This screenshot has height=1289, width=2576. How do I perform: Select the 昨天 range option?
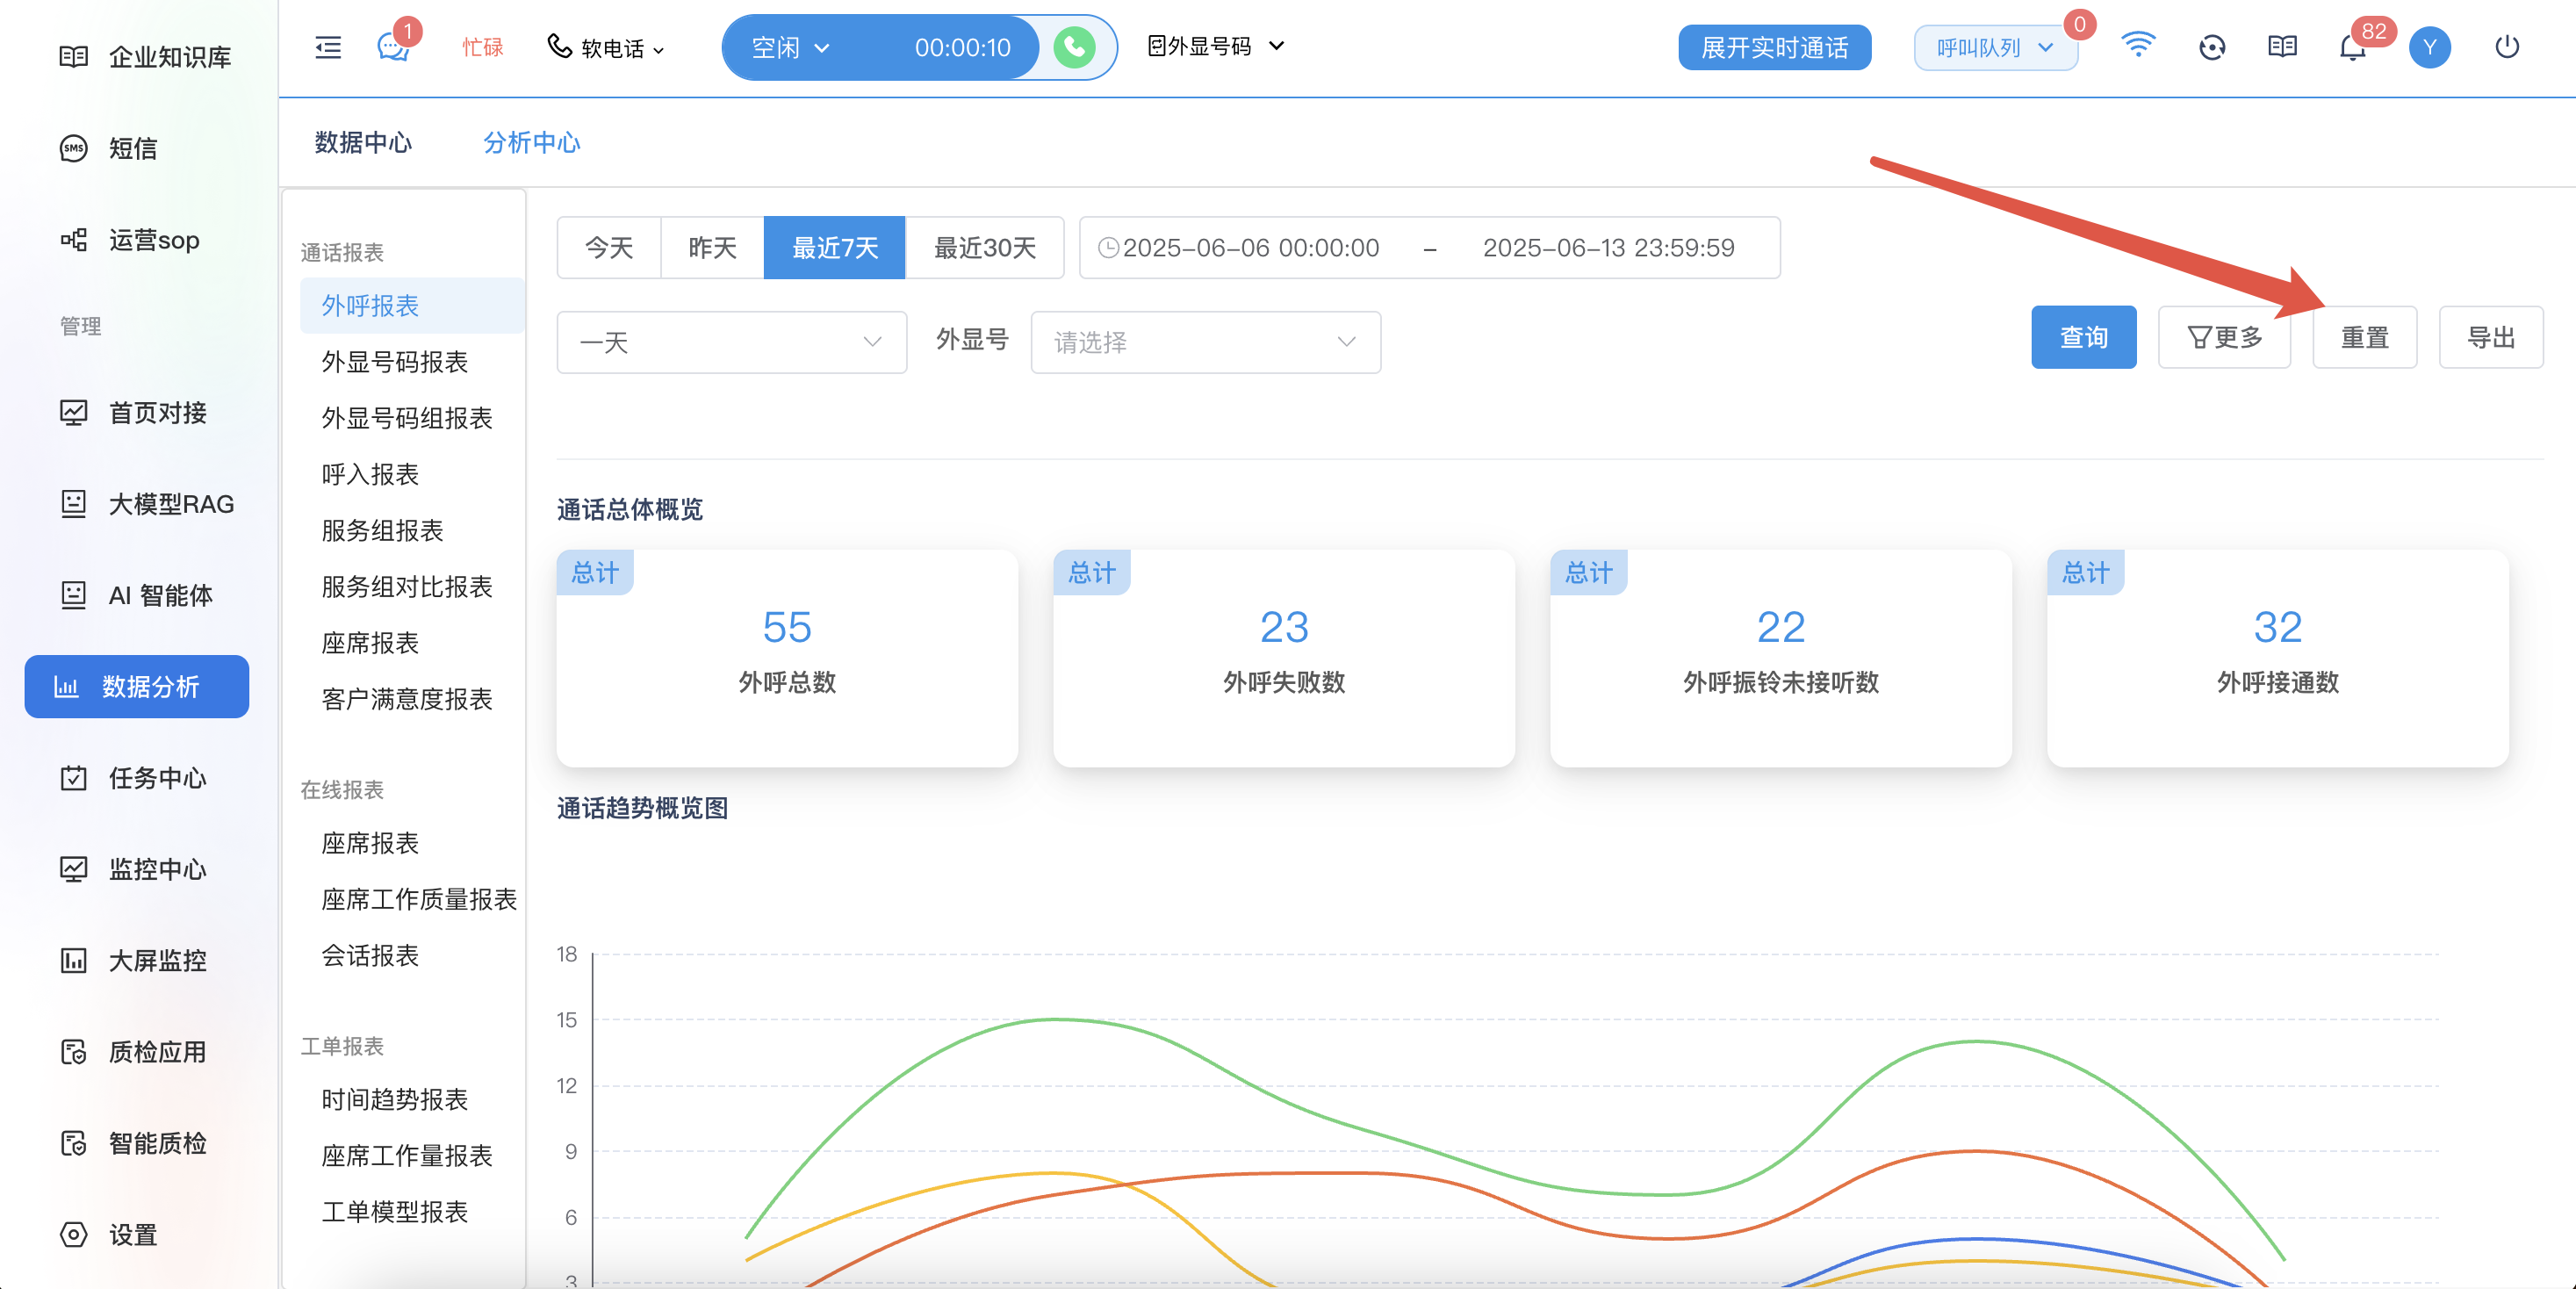click(713, 247)
